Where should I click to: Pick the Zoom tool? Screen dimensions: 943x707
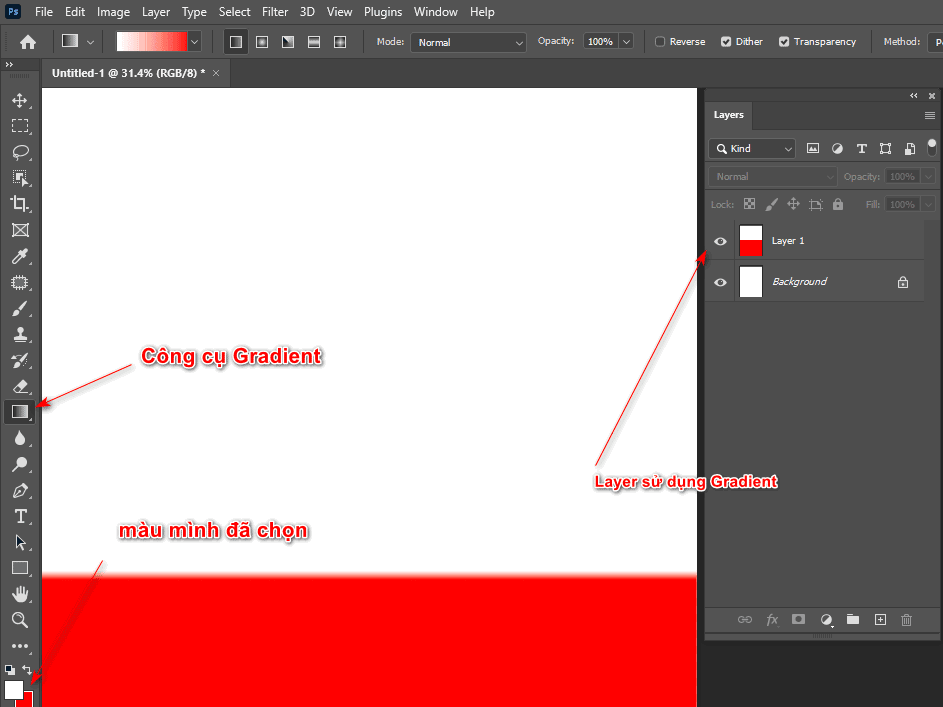(x=20, y=620)
